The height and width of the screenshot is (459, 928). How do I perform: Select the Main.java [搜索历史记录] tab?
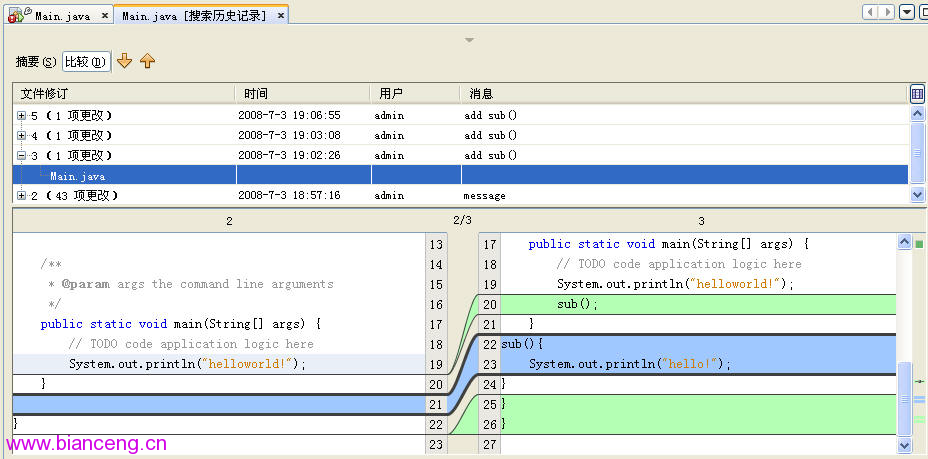[x=194, y=16]
